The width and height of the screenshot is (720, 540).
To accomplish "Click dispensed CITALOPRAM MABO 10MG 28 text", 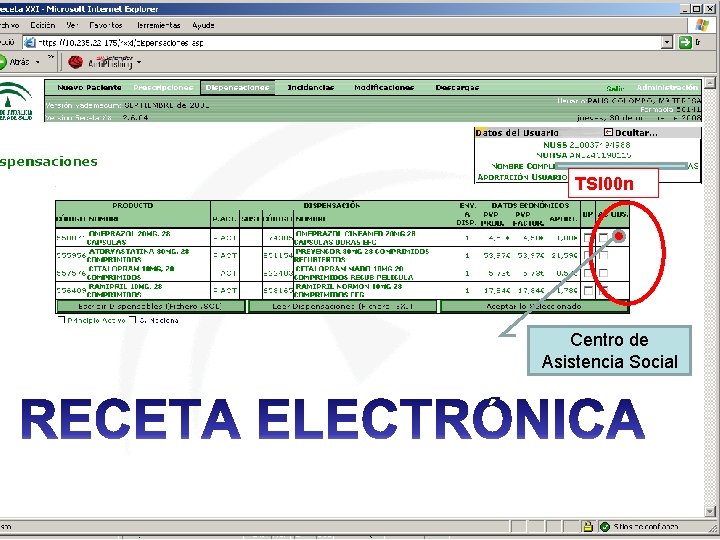I will [x=348, y=269].
